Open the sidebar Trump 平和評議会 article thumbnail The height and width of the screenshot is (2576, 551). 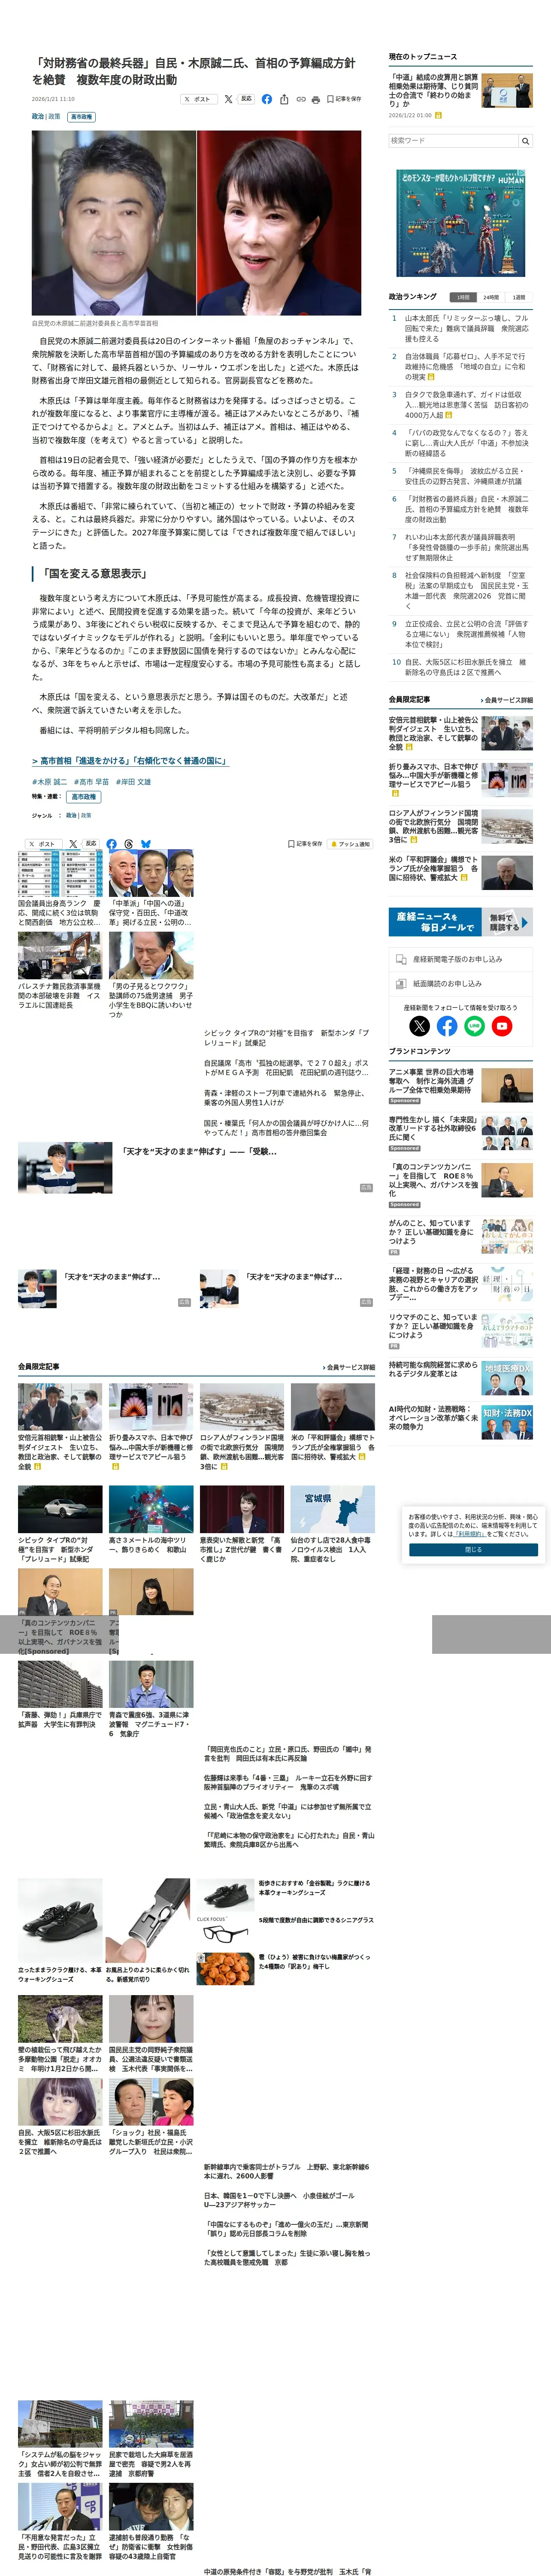507,872
